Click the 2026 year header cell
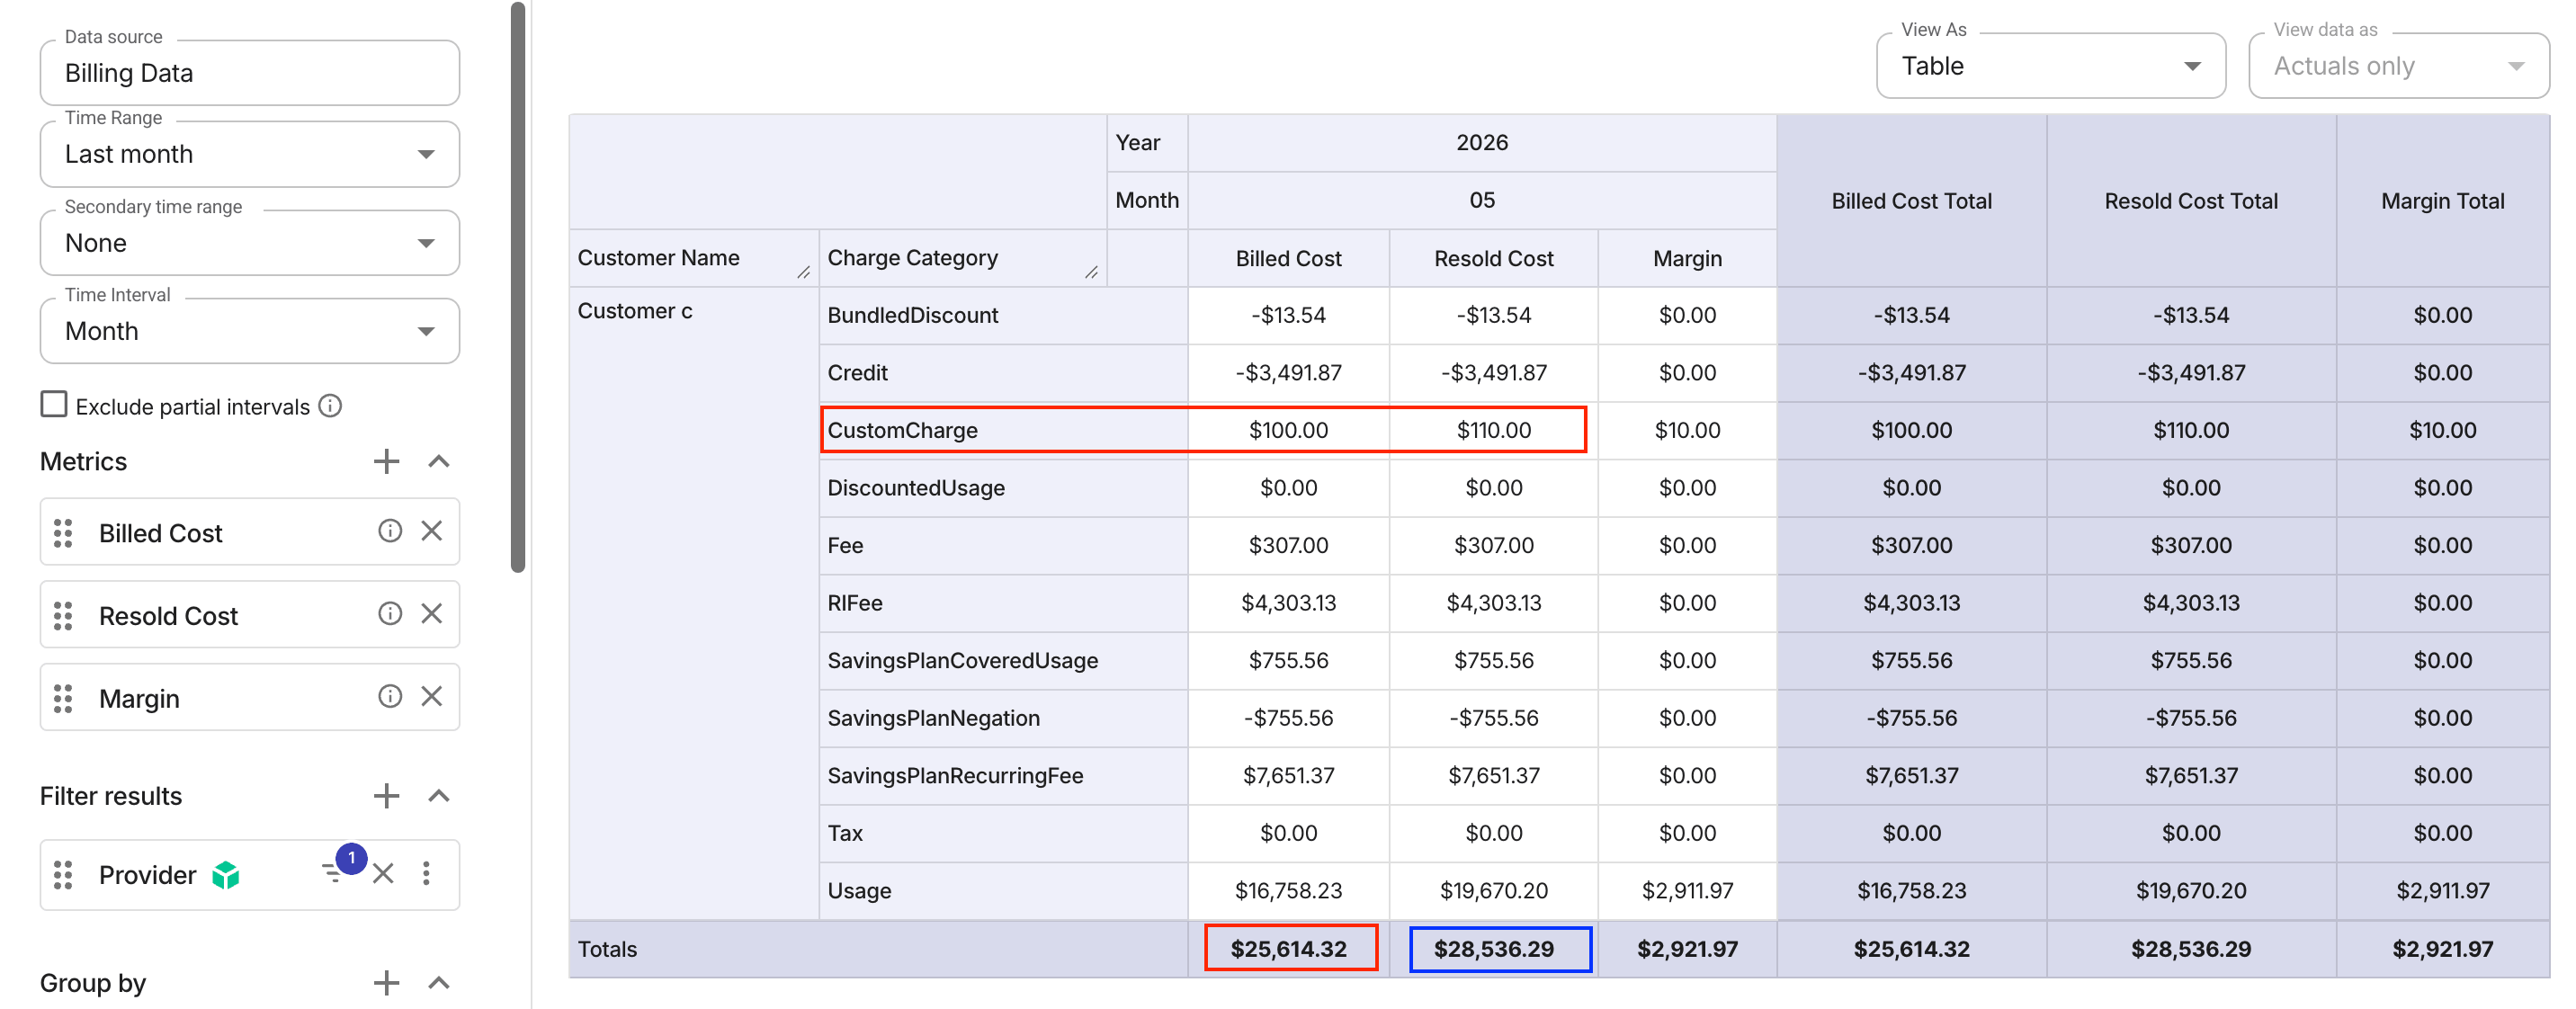Screen dimensions: 2576x1009 (x=1481, y=143)
